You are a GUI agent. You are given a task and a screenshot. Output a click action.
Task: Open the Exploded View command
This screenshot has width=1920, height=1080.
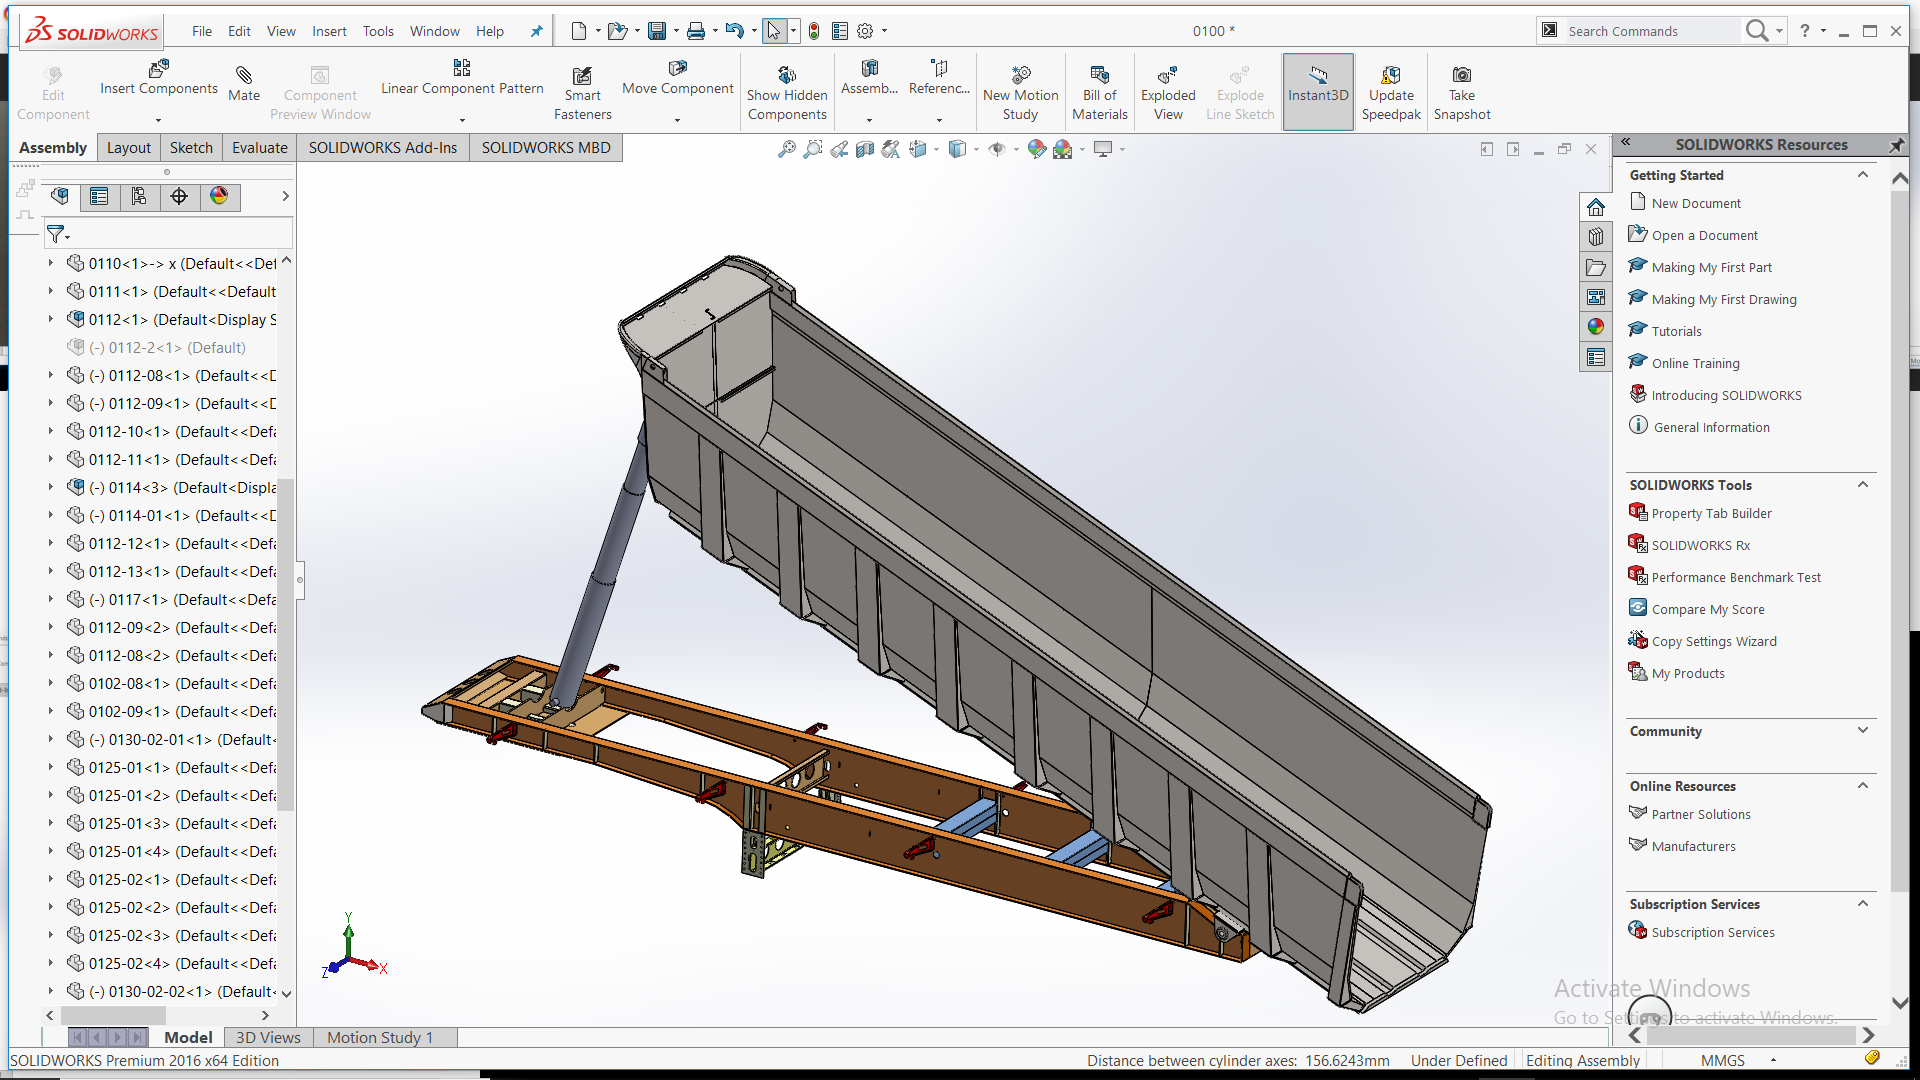point(1167,76)
